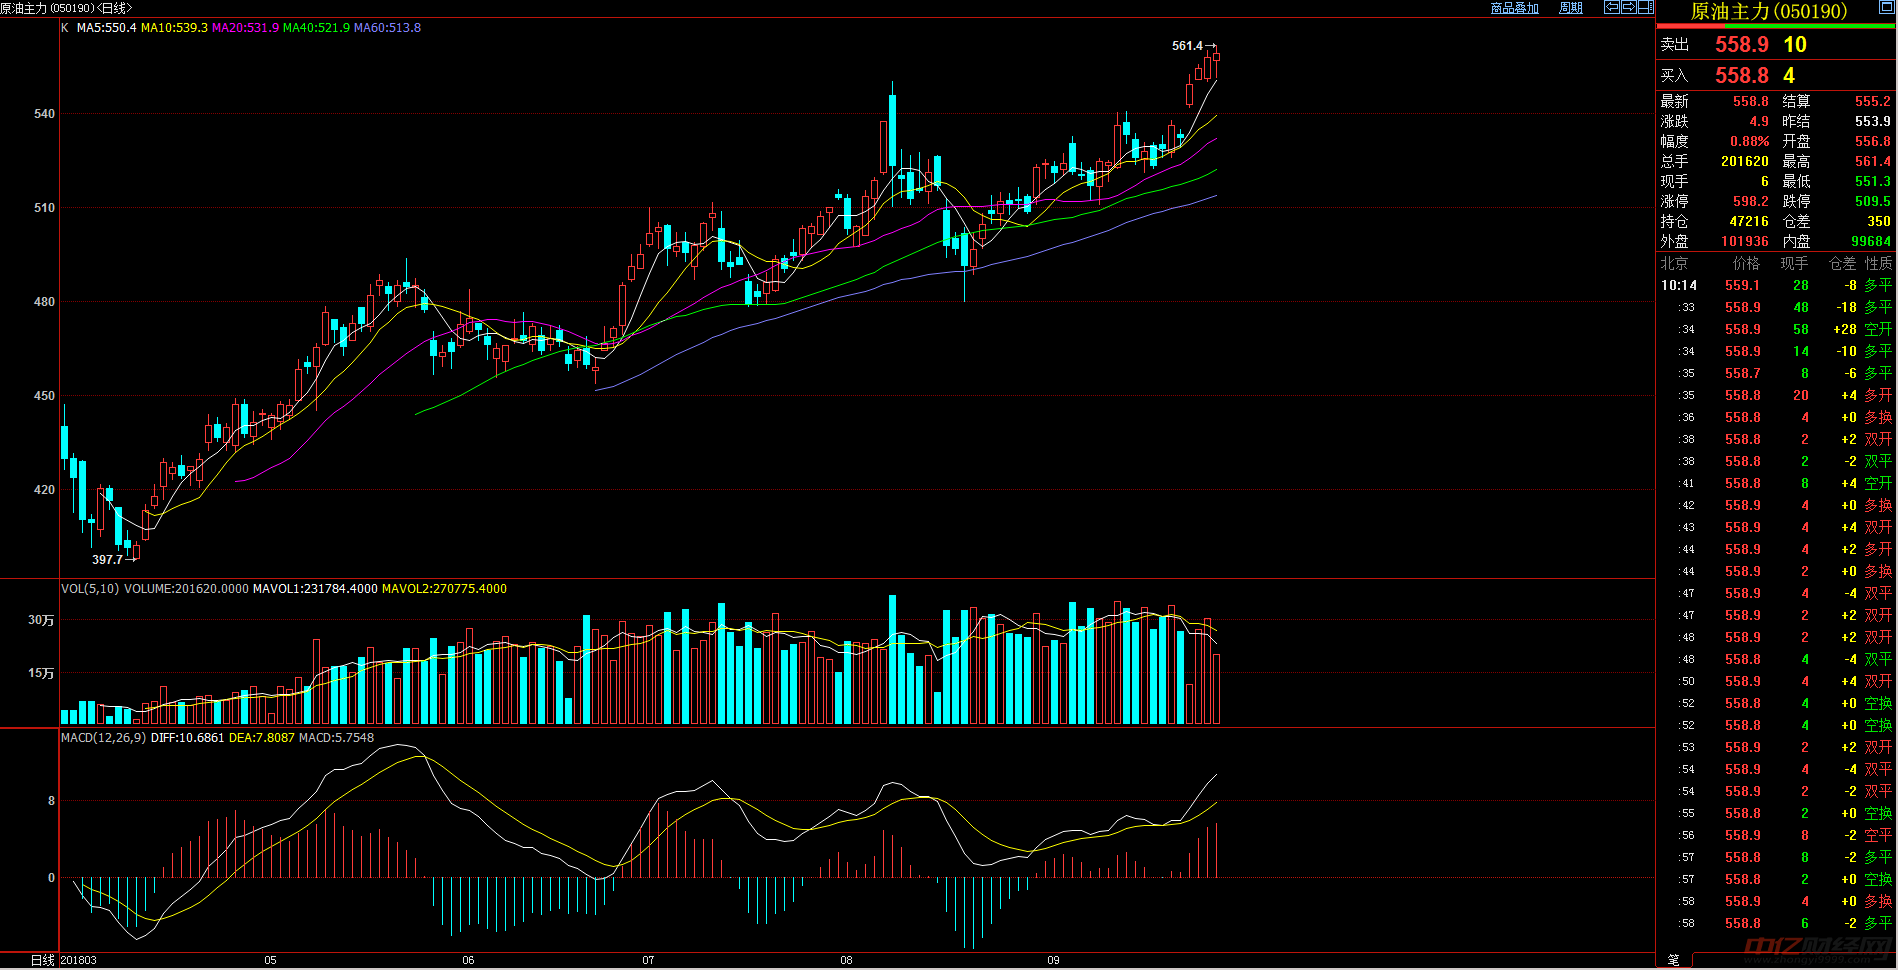Toggle the side panel layout icon
Screen dimensions: 1898x970
coord(1645,7)
